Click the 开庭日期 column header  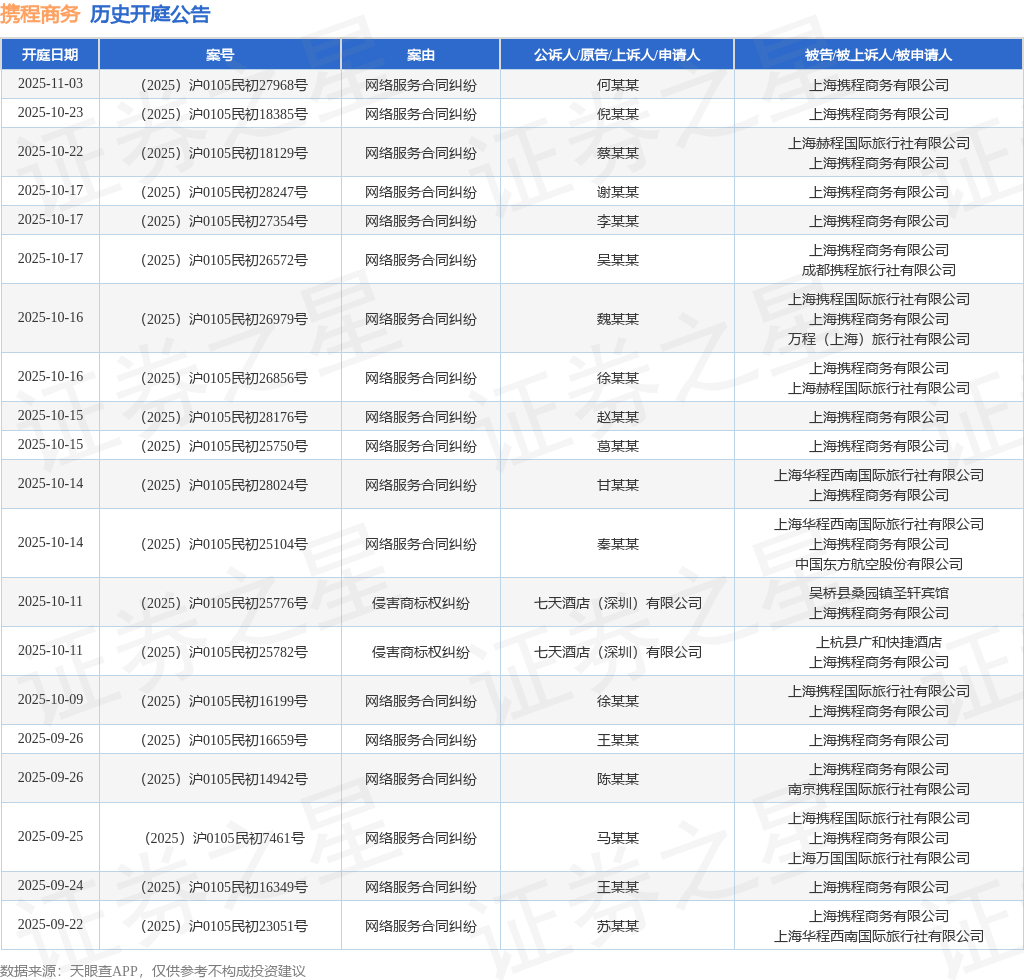[x=50, y=55]
